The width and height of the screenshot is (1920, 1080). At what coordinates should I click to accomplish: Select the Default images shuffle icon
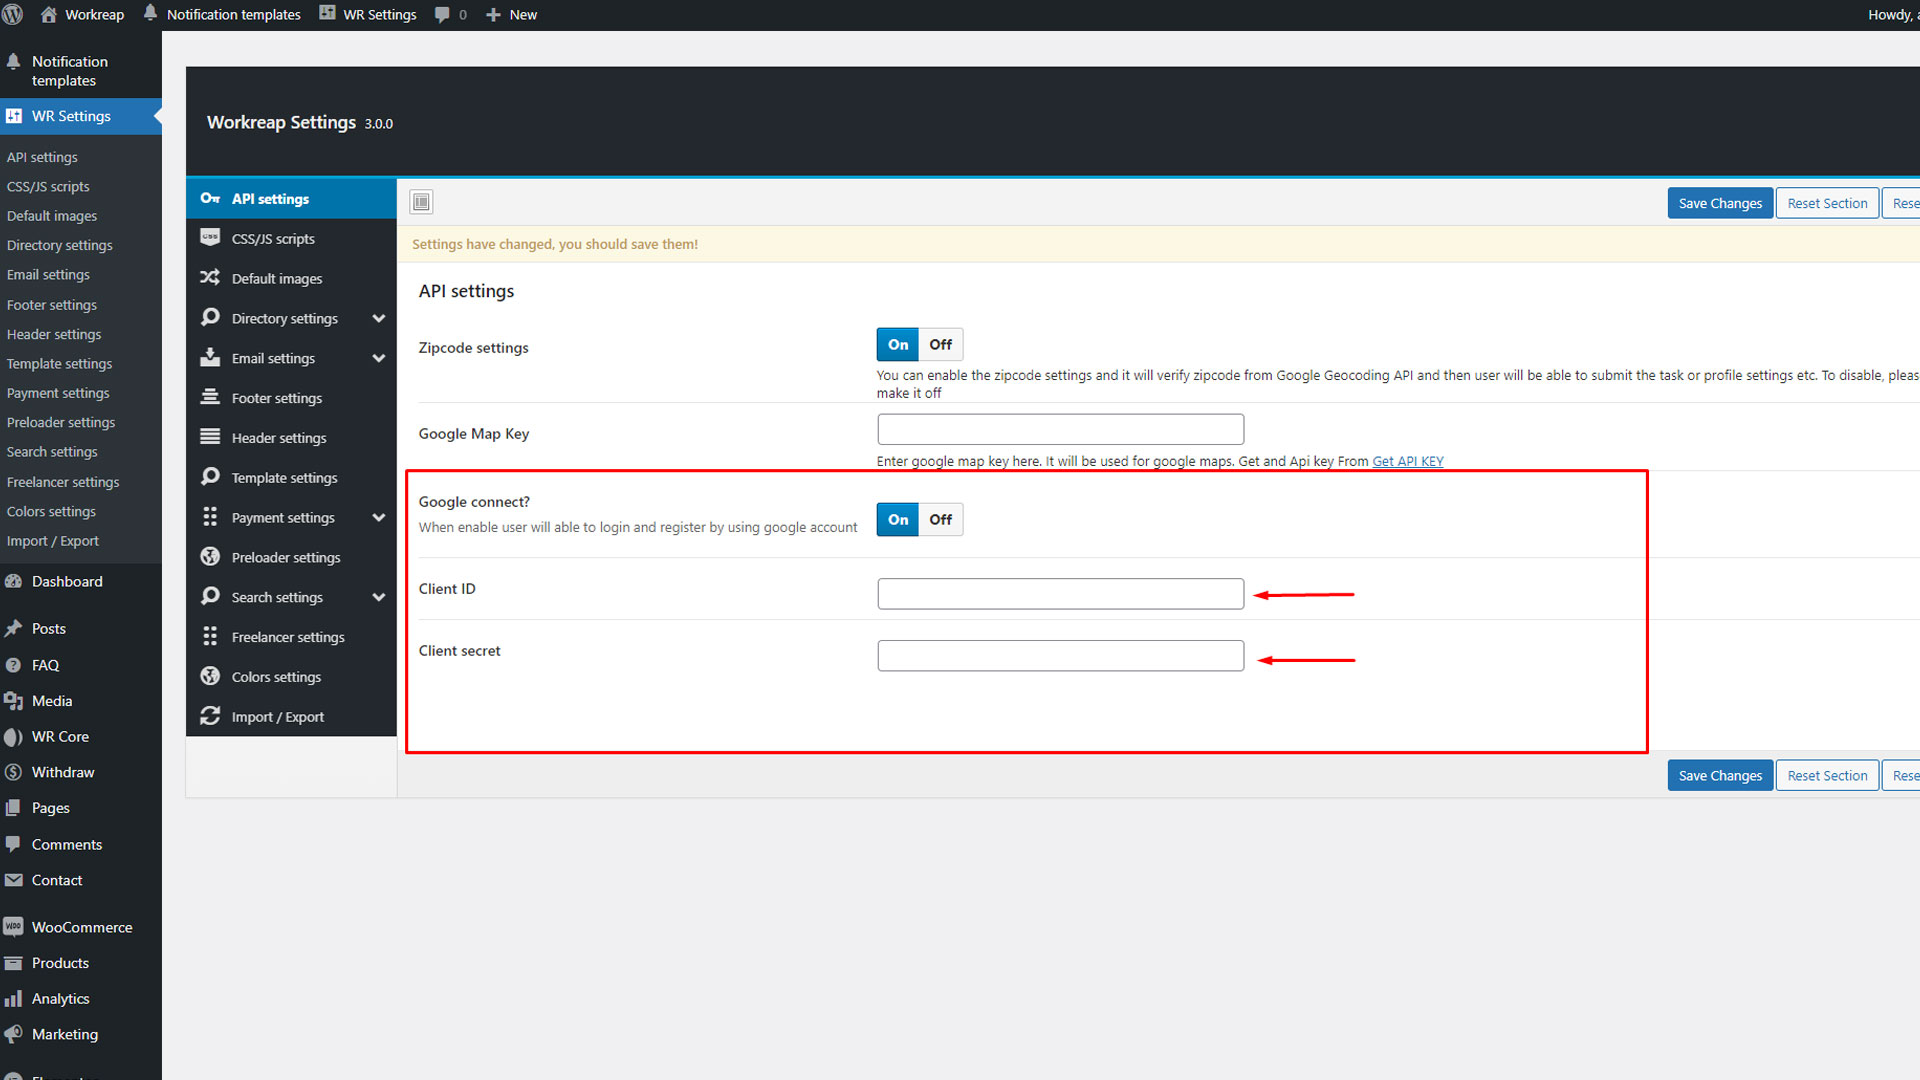point(210,278)
